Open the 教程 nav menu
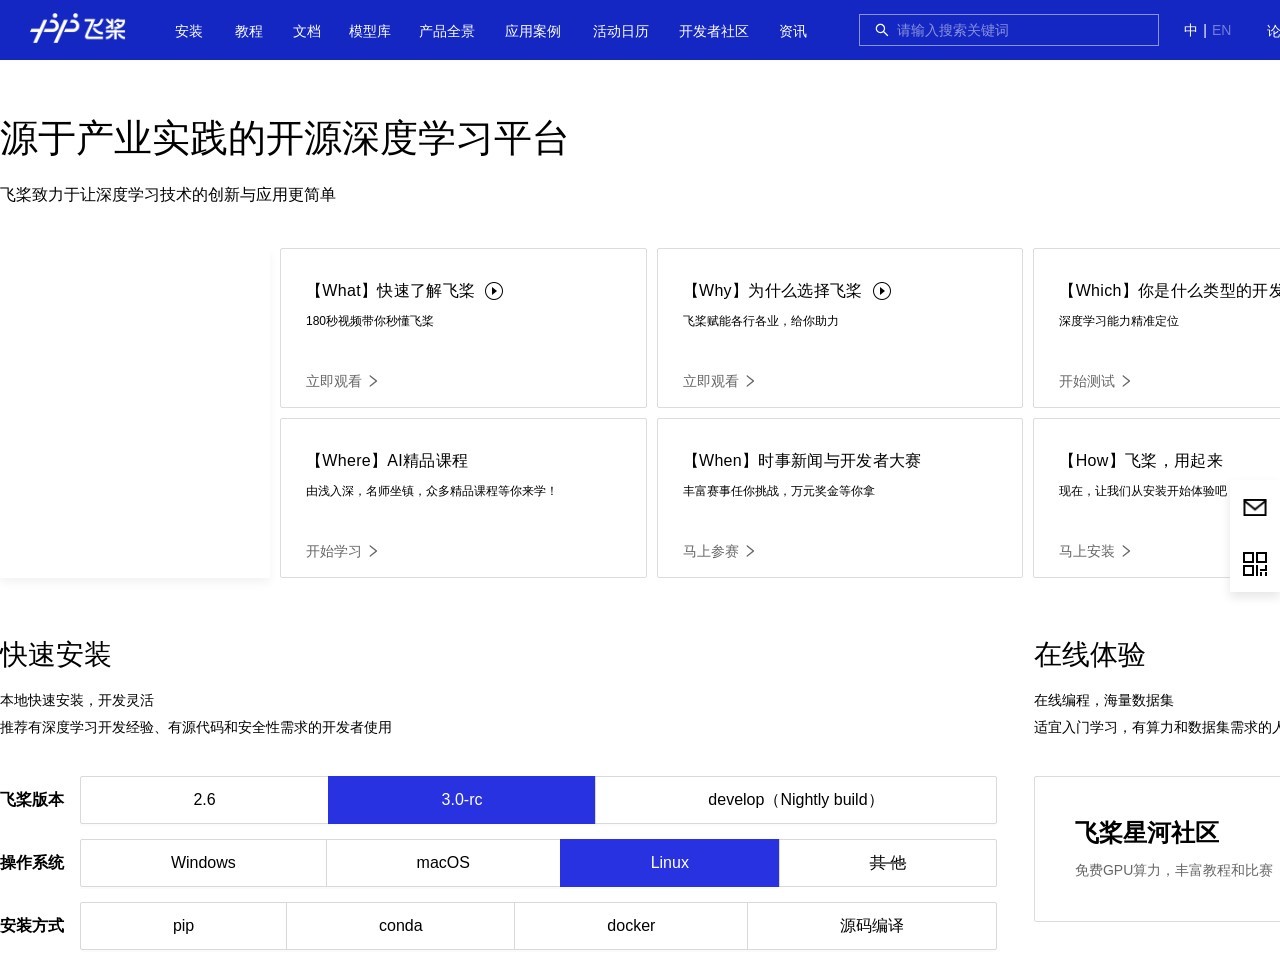The image size is (1280, 960). tap(249, 31)
